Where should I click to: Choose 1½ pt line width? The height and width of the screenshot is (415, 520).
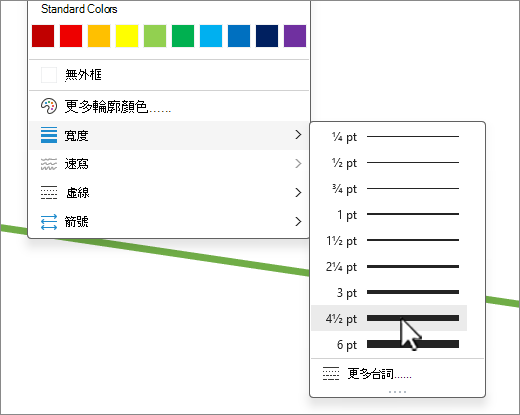389,240
